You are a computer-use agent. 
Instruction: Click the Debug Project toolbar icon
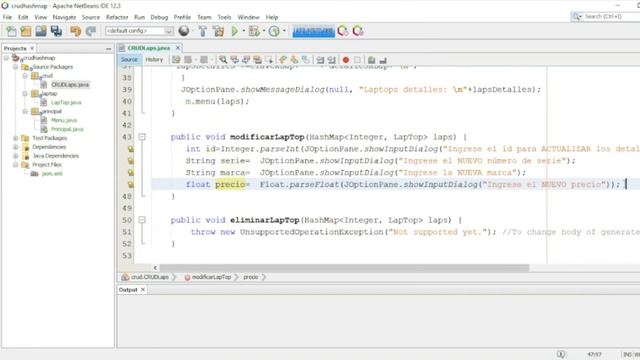point(254,31)
